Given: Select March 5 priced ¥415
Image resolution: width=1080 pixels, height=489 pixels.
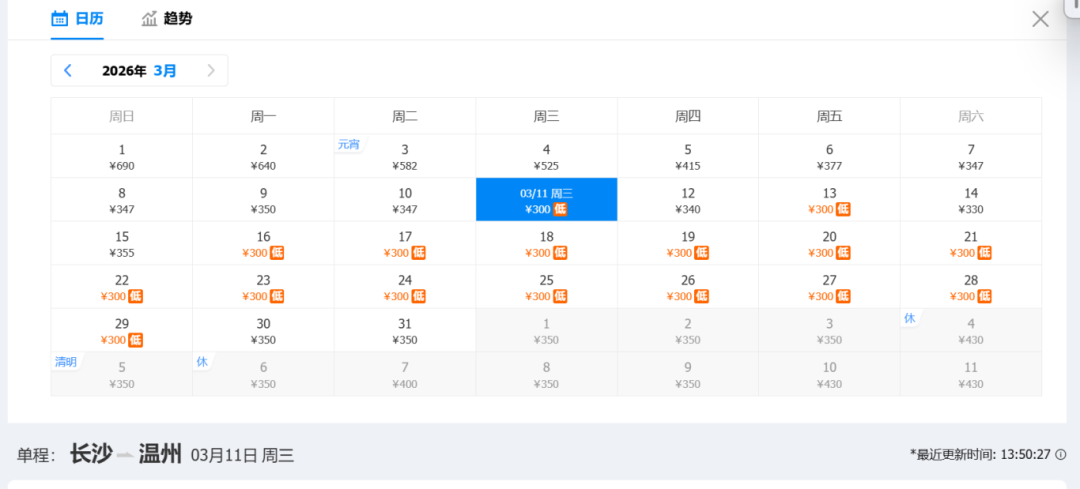Looking at the screenshot, I should coord(688,156).
